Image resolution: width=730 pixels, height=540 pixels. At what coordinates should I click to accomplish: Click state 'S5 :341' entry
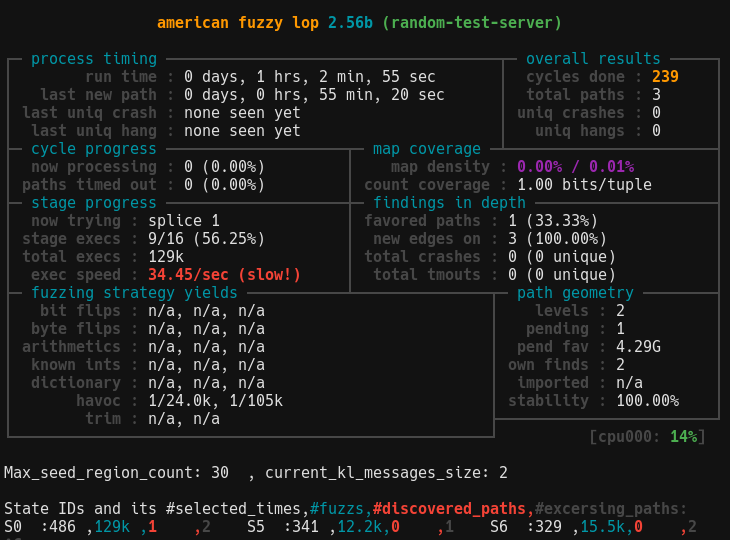[283, 526]
